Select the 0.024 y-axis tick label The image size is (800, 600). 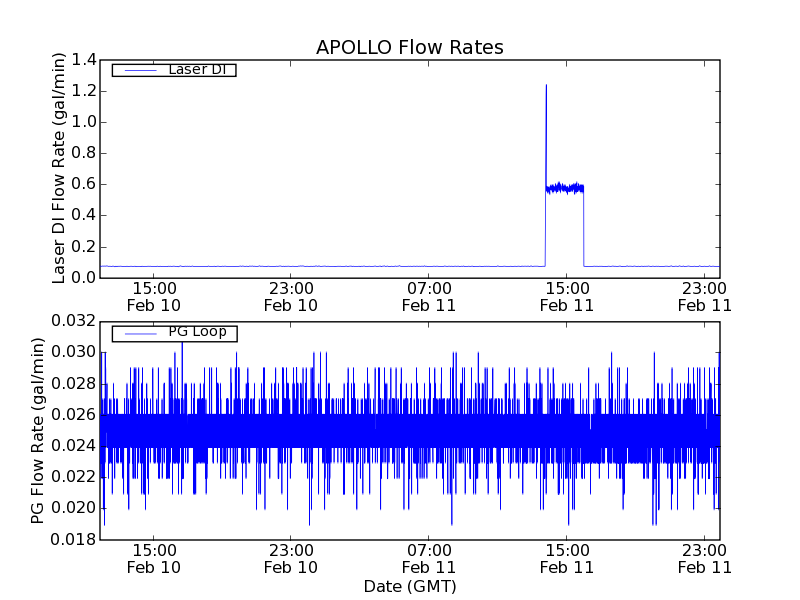tap(76, 446)
